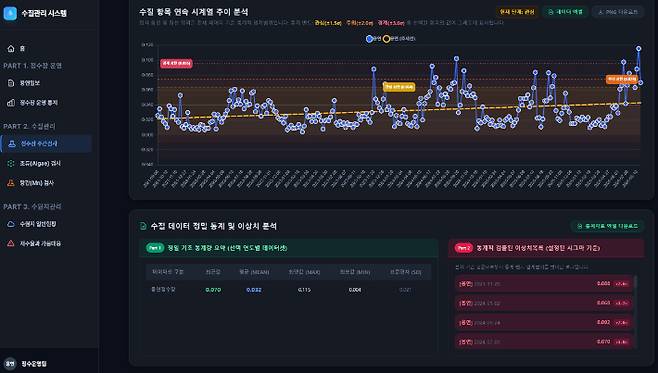
Task: Click the yellow threshold label mid-chart
Action: pos(399,87)
